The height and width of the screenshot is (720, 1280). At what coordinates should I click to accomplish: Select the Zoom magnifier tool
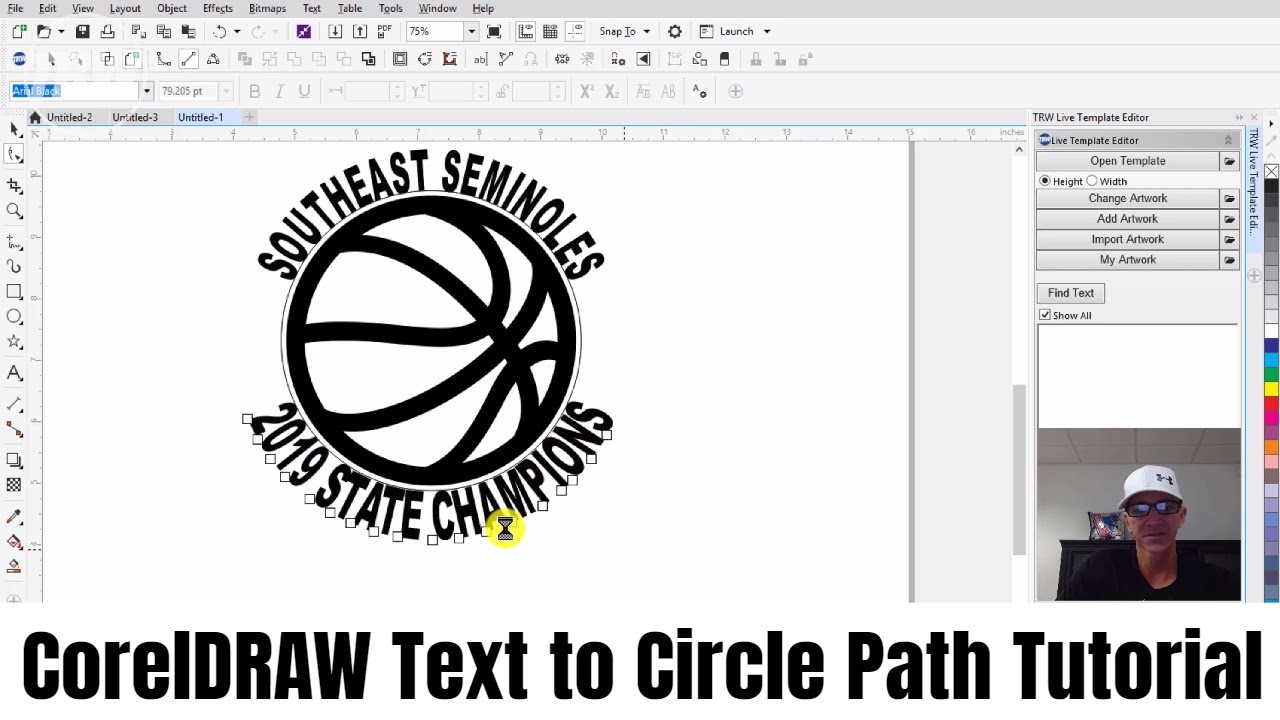[x=14, y=210]
